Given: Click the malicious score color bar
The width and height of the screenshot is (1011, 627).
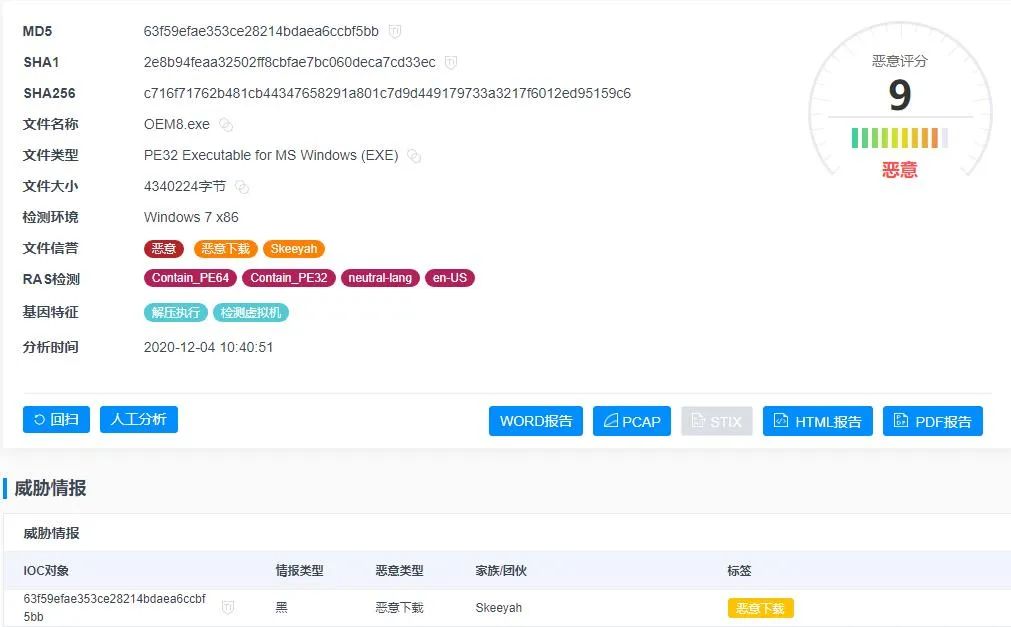Looking at the screenshot, I should coord(899,138).
